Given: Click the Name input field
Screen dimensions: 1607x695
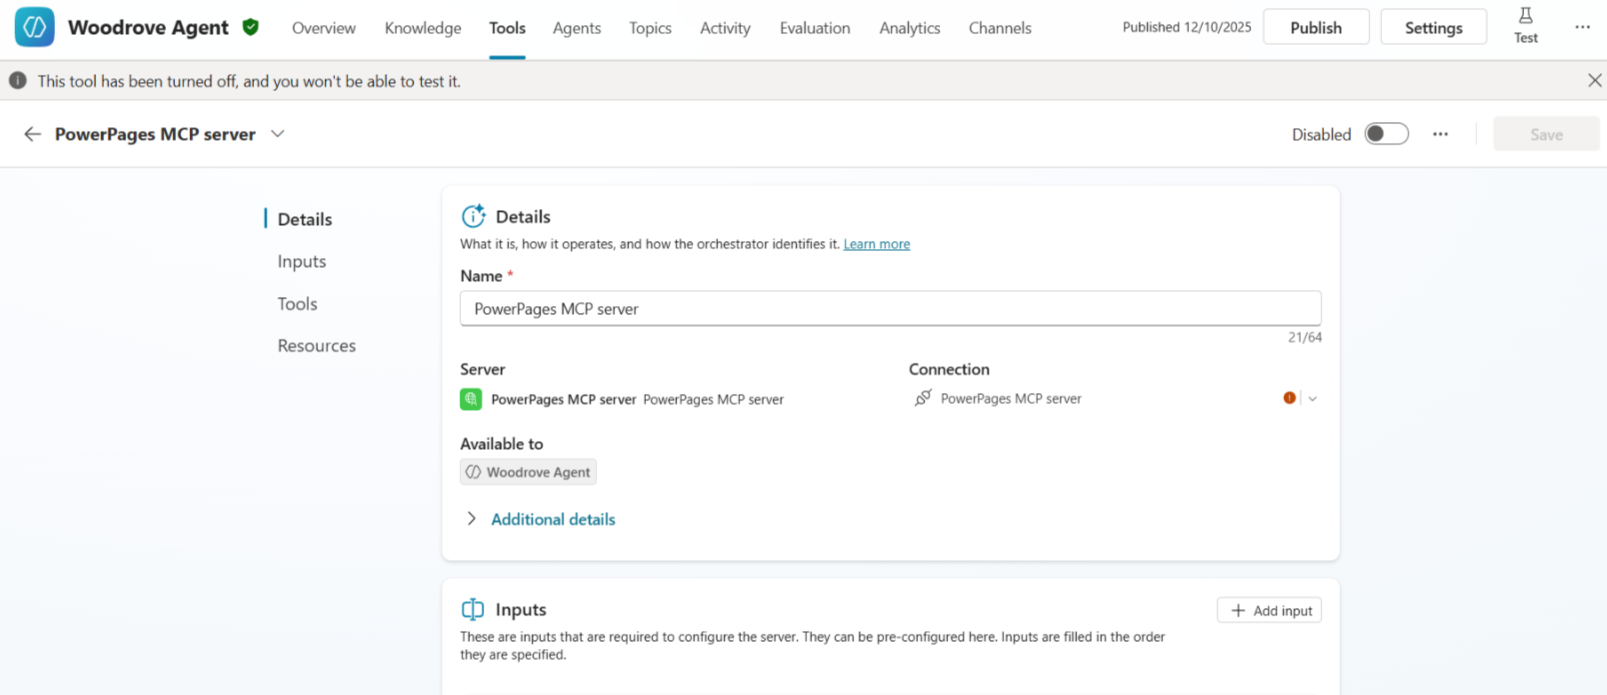Looking at the screenshot, I should [890, 308].
